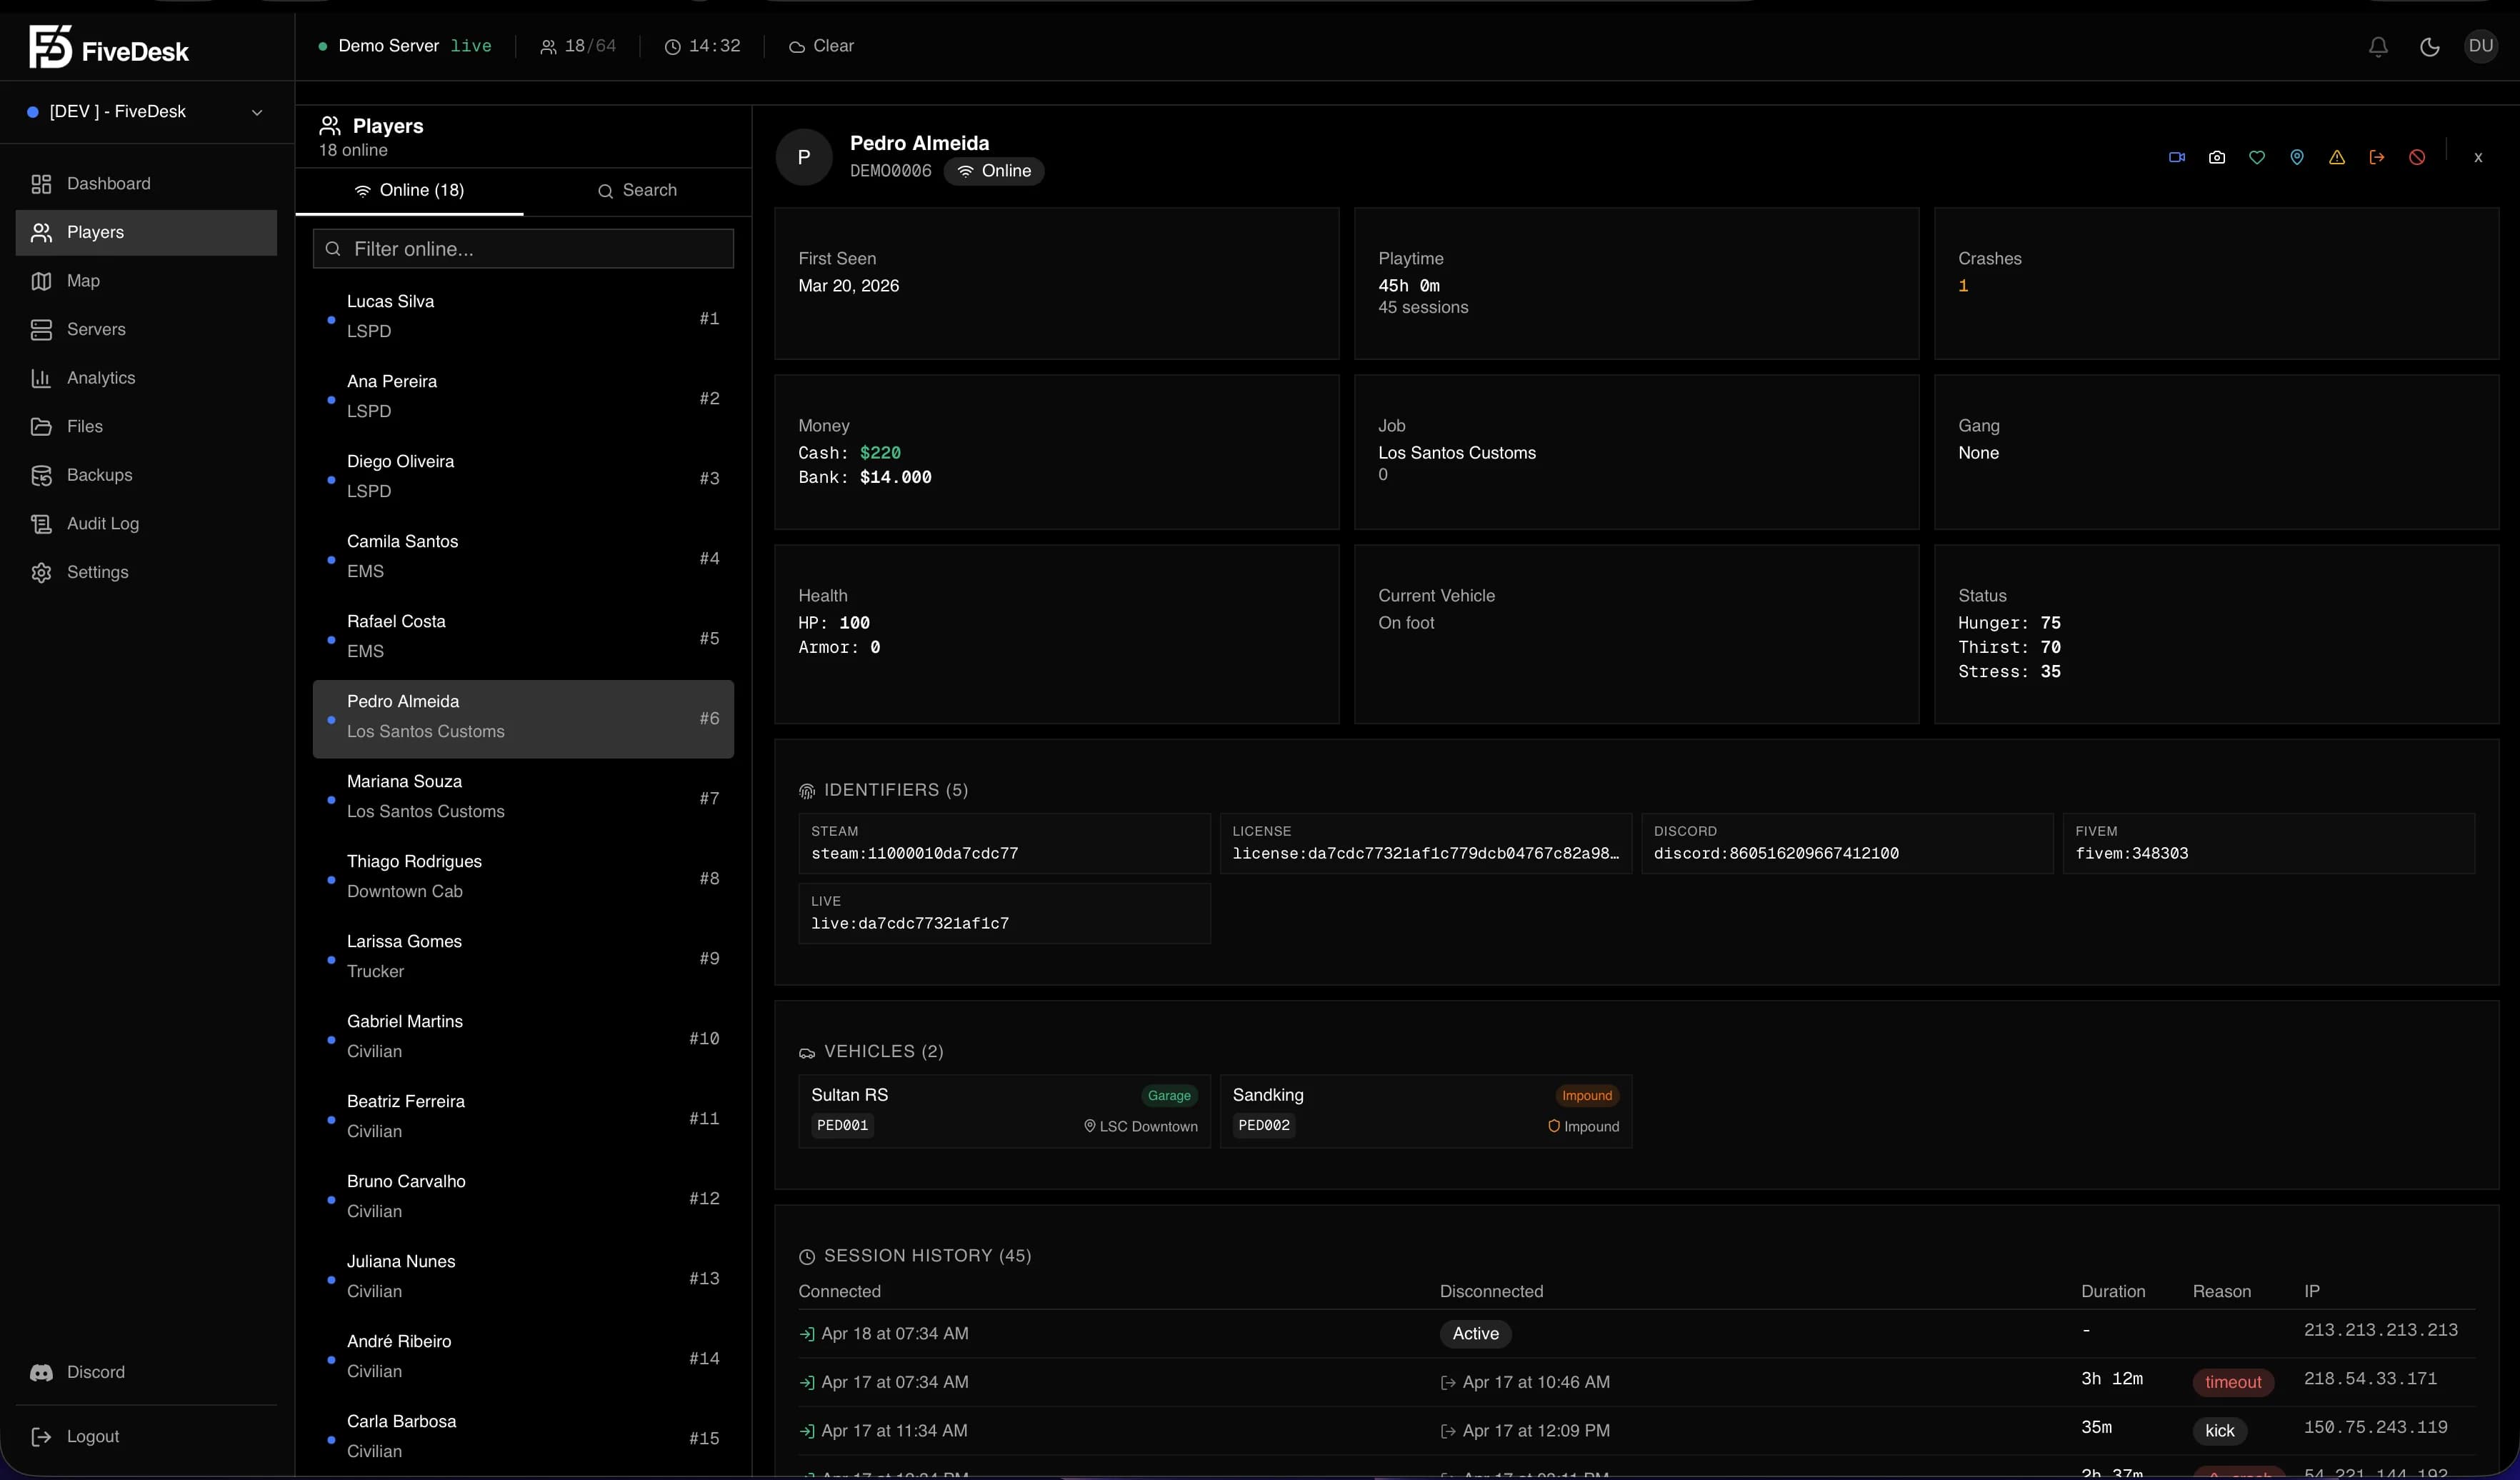Click the timeout reason badge
Screen dimensions: 2520x1480
point(2233,1382)
